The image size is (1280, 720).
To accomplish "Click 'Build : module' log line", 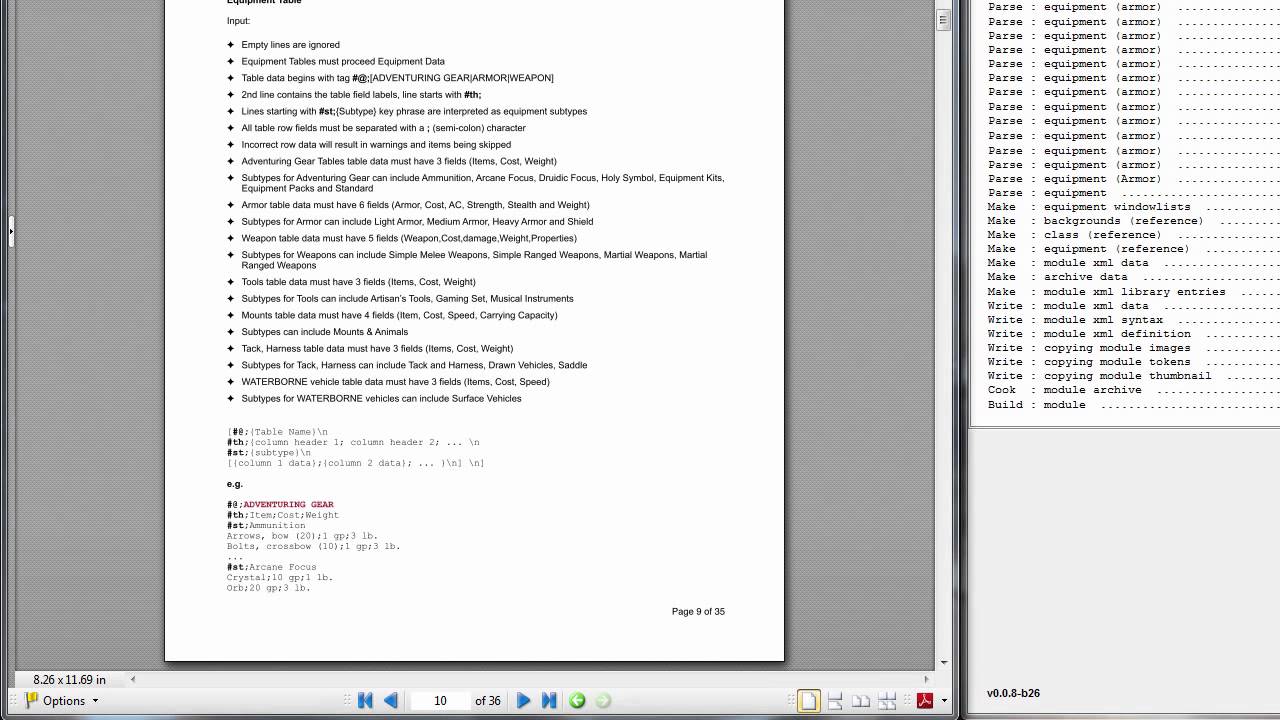I will click(1036, 405).
